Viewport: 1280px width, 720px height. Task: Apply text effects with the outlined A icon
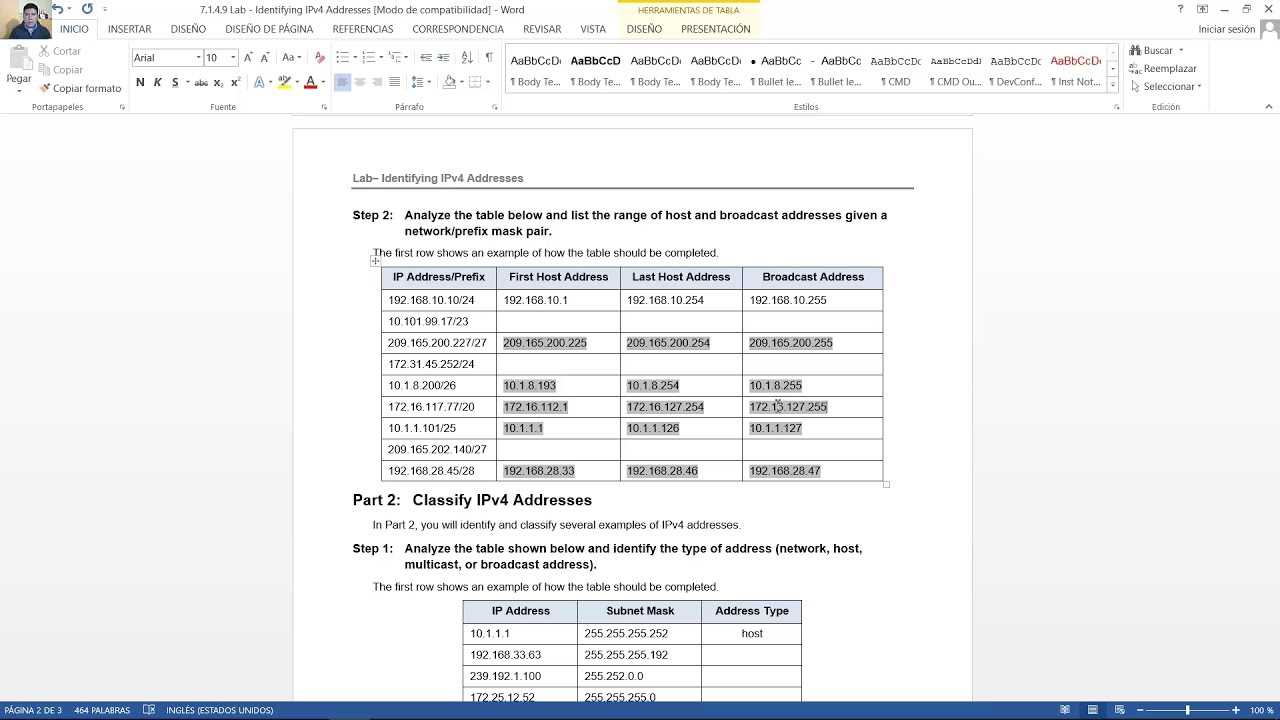258,82
